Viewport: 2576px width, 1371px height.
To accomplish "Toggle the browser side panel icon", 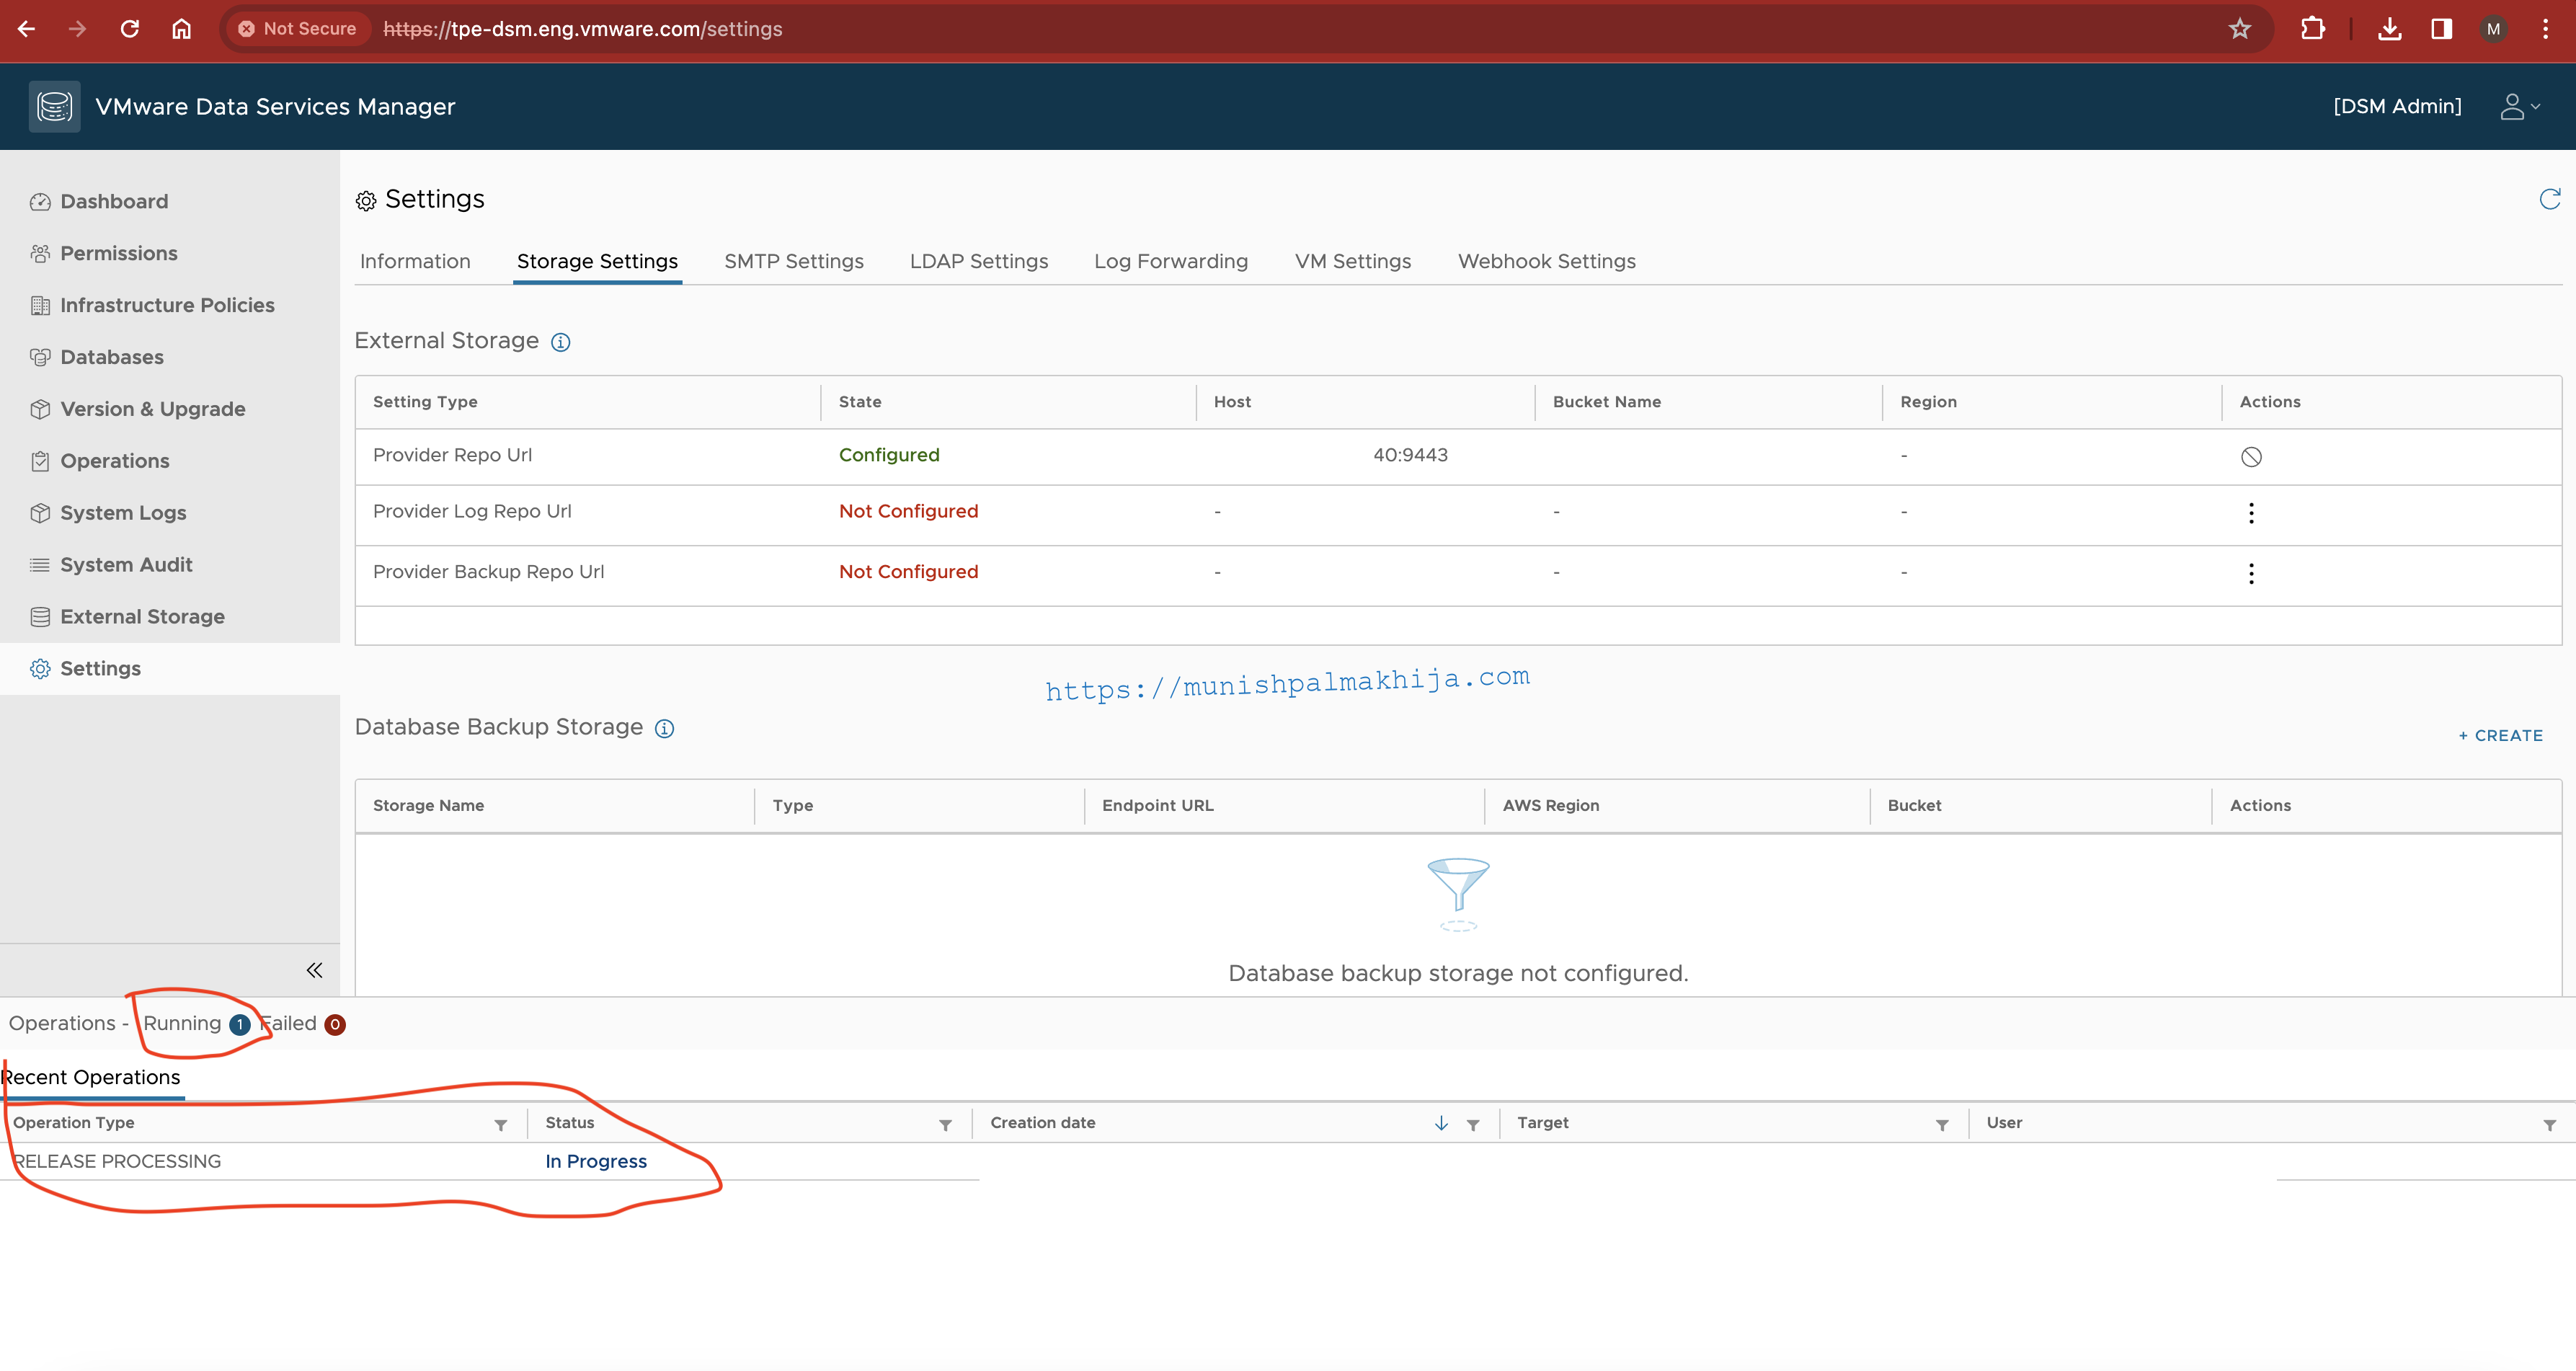I will click(x=2442, y=29).
